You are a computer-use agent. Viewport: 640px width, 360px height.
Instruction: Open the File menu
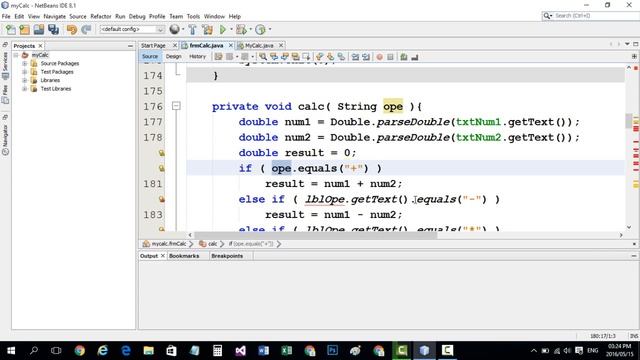6,16
